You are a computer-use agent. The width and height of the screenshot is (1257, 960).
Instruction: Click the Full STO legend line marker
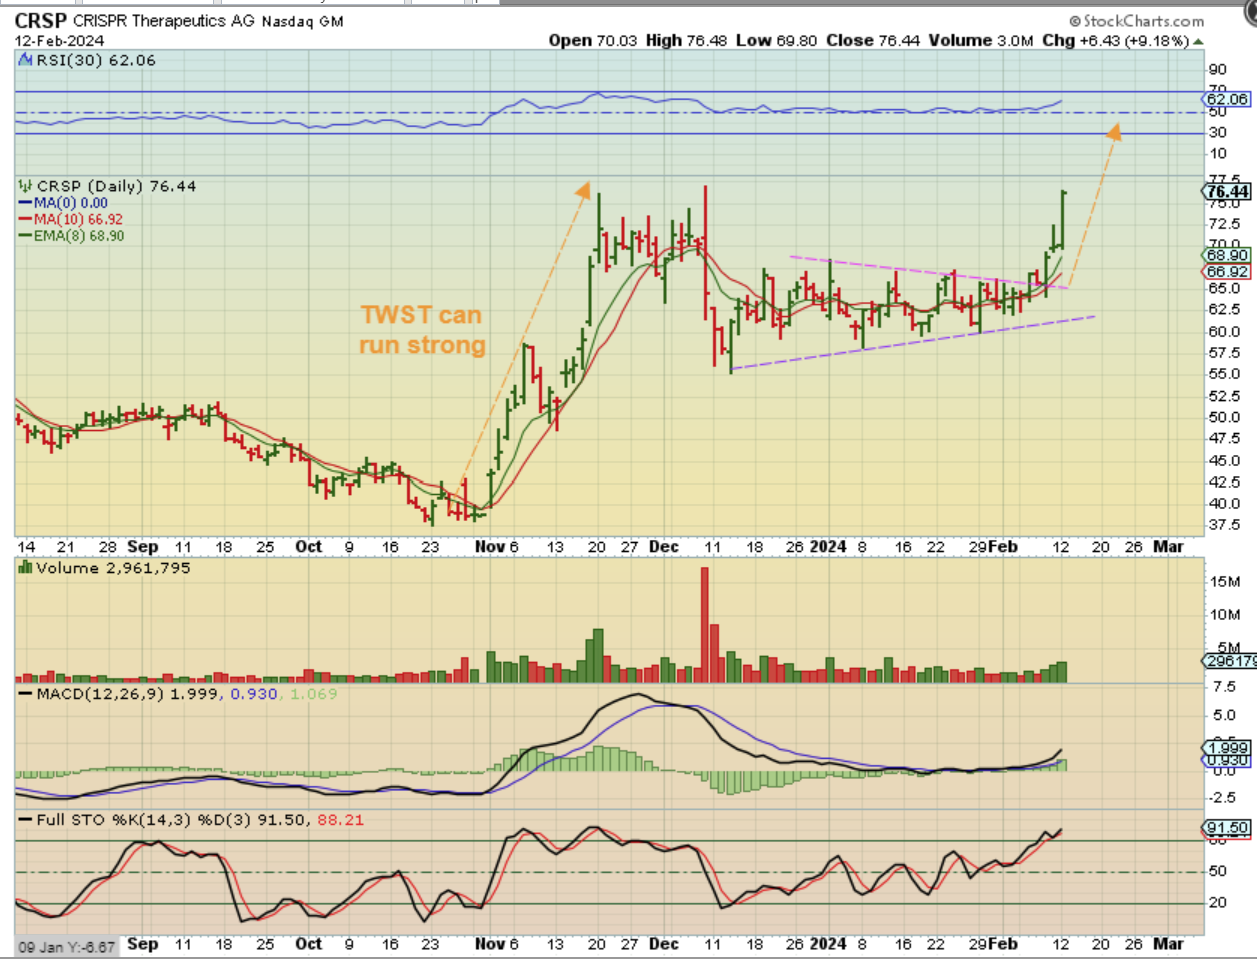click(x=26, y=820)
